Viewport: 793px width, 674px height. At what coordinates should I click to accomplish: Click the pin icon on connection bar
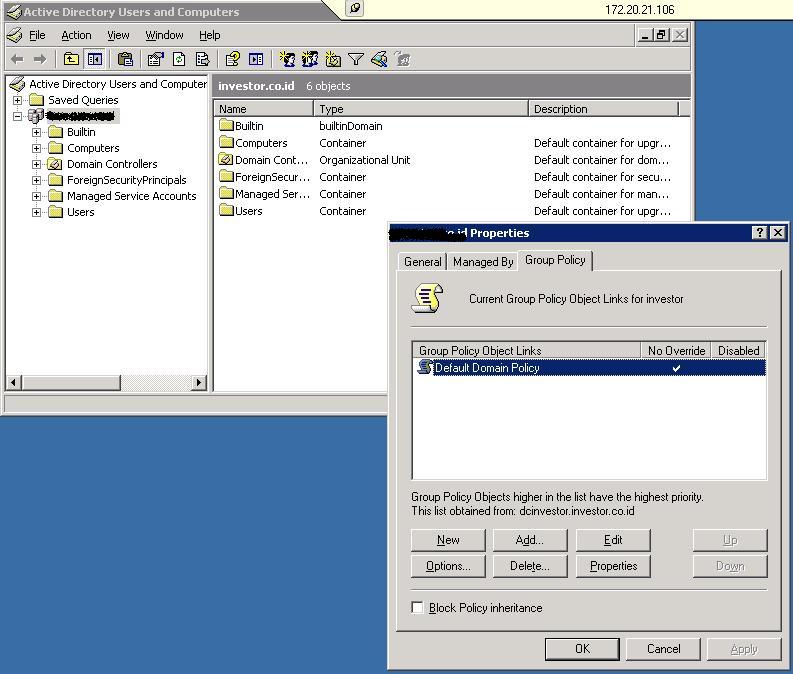click(x=355, y=8)
